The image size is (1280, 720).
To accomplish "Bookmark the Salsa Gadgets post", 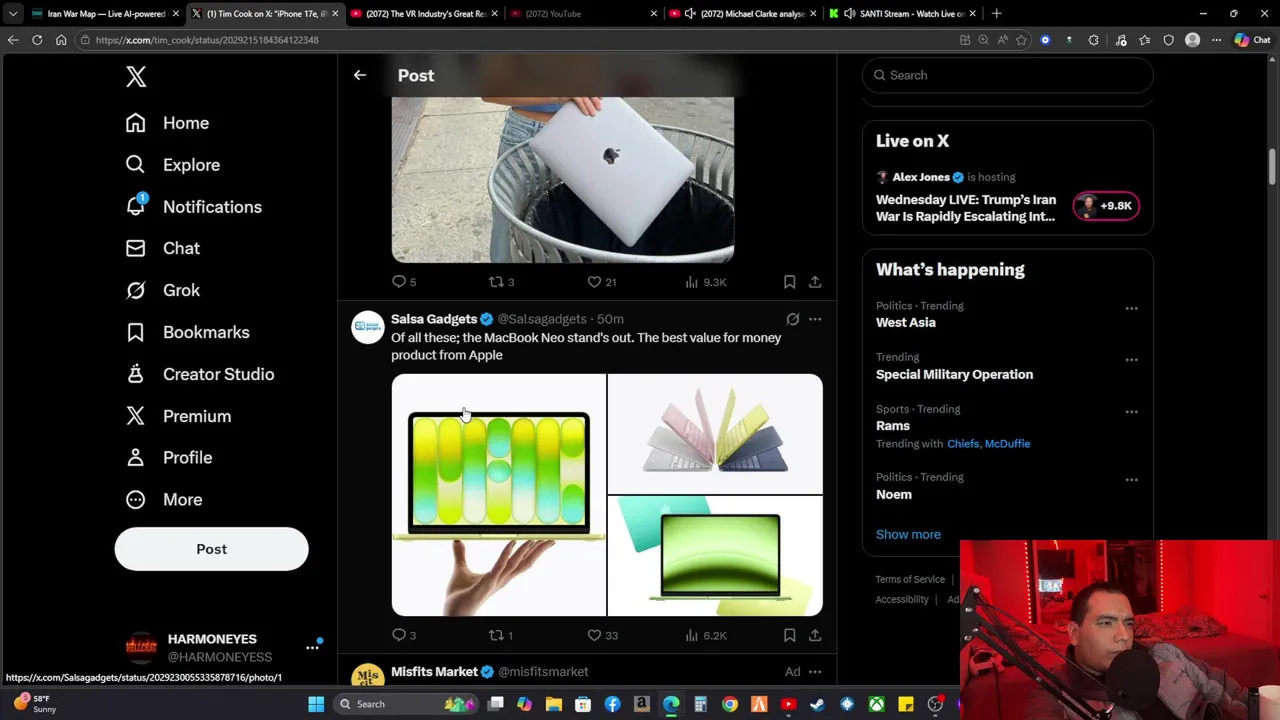I will coord(789,635).
